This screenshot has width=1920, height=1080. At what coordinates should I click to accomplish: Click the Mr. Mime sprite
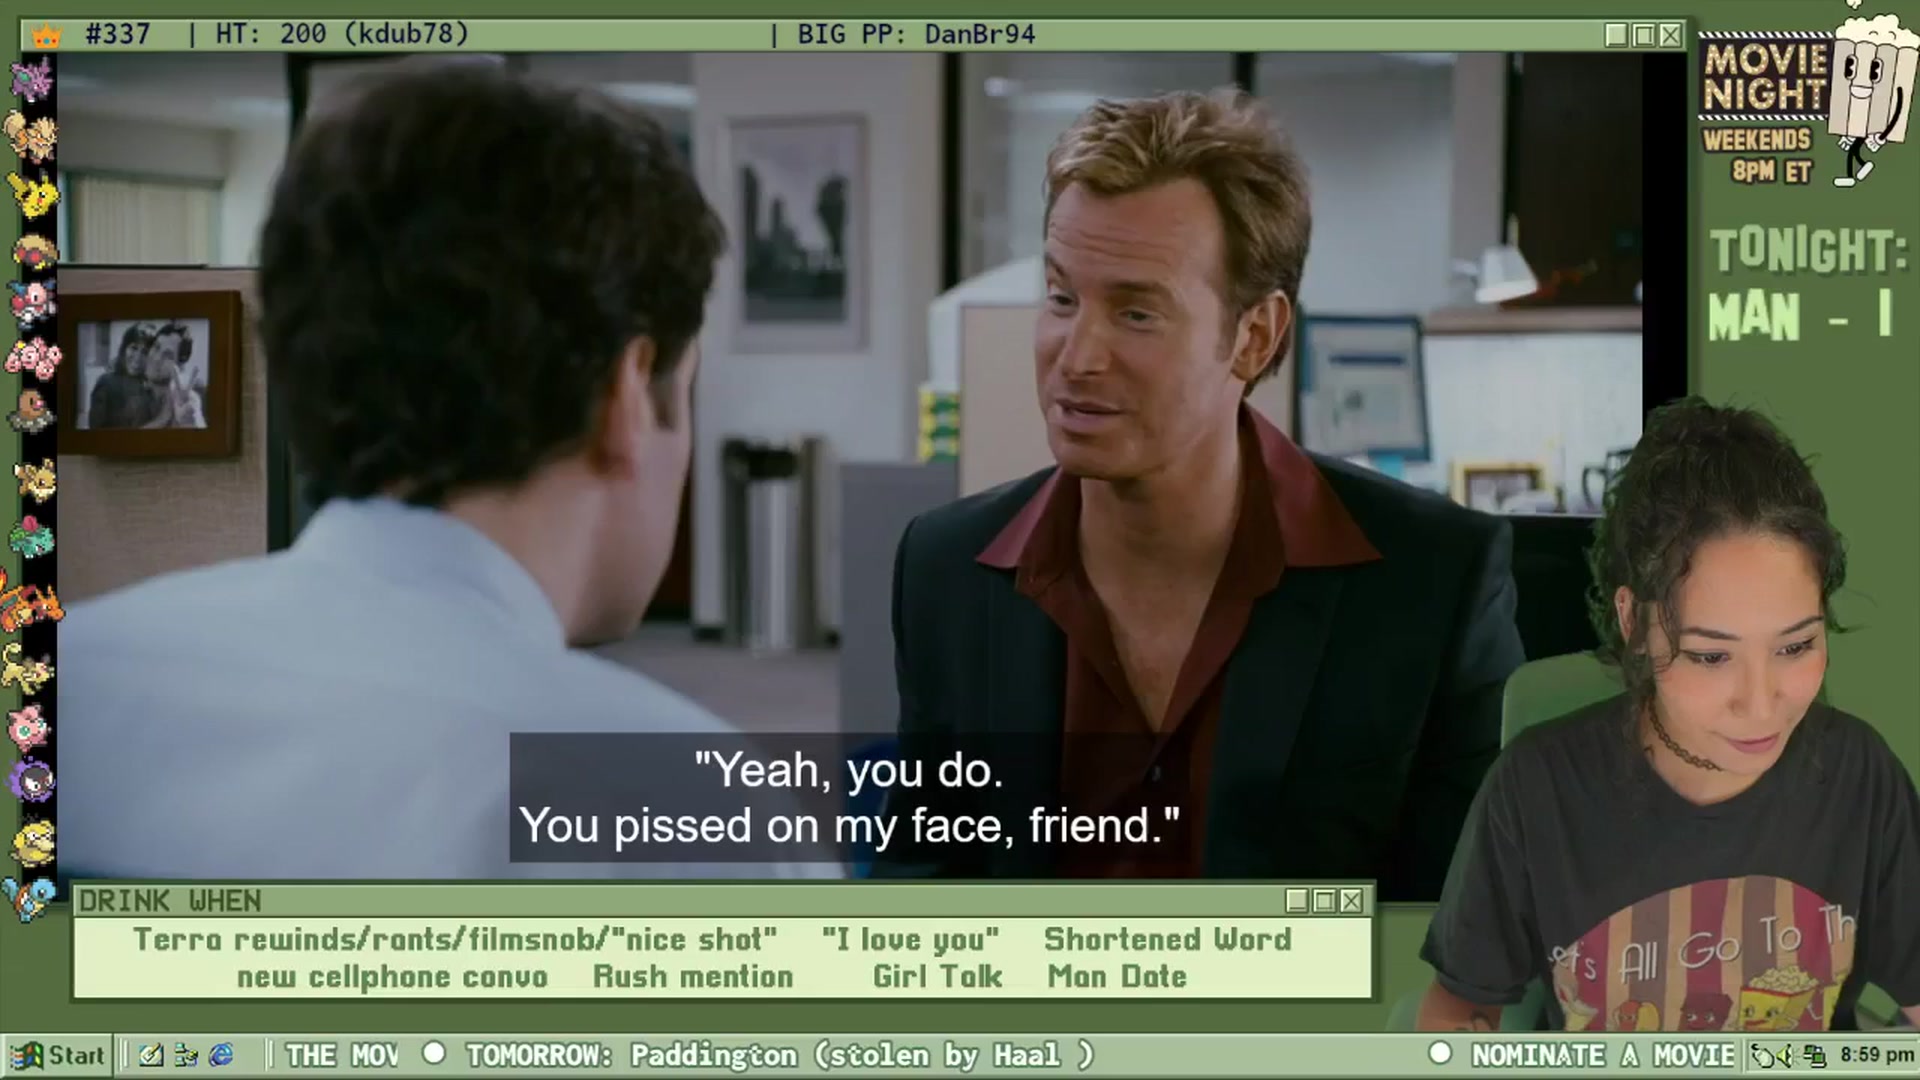click(x=32, y=304)
